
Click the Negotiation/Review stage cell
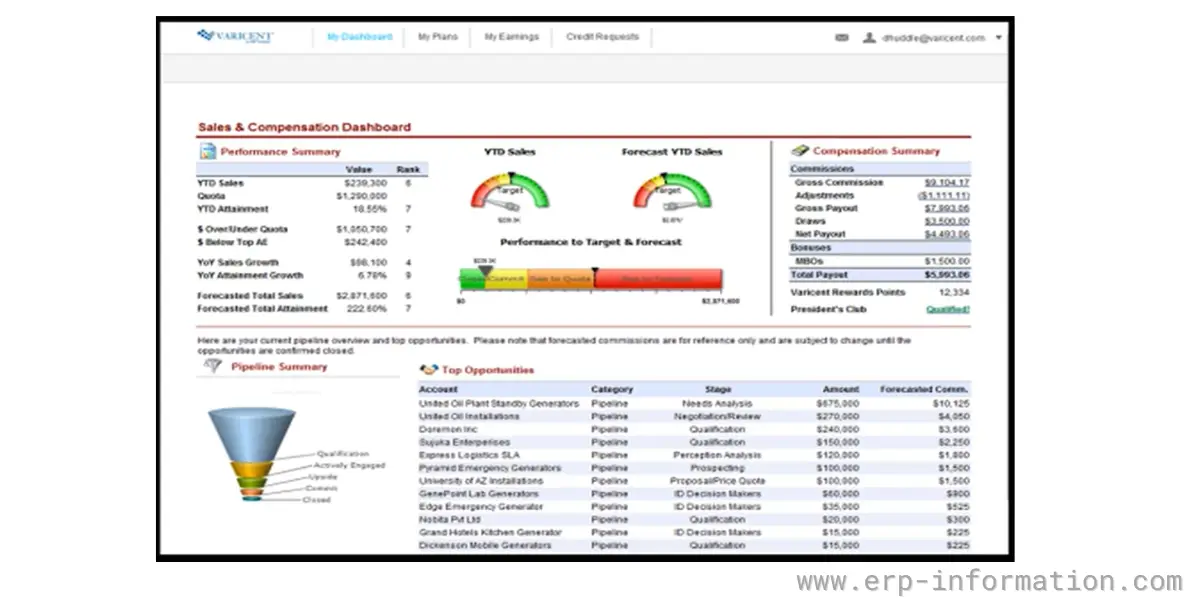click(x=717, y=416)
